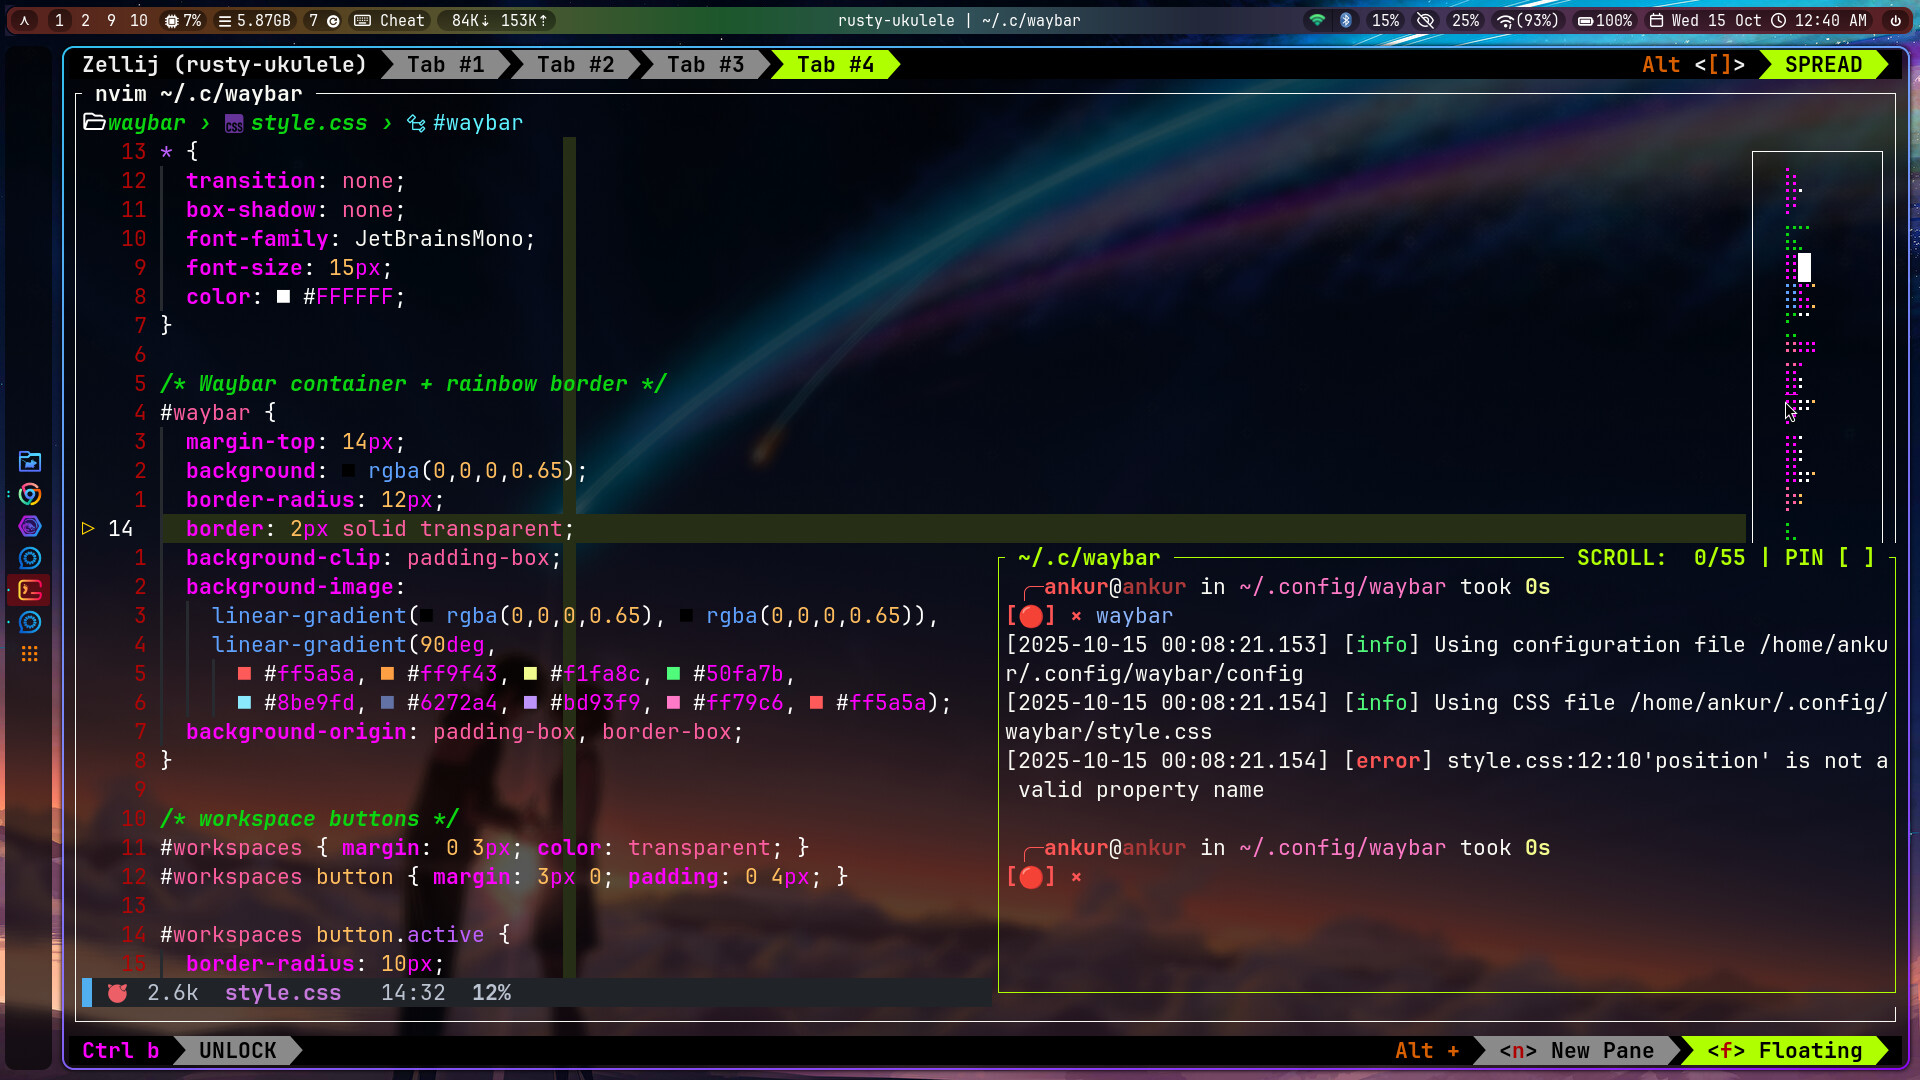Launch Chrome from the dock
The height and width of the screenshot is (1080, 1920).
click(x=30, y=494)
